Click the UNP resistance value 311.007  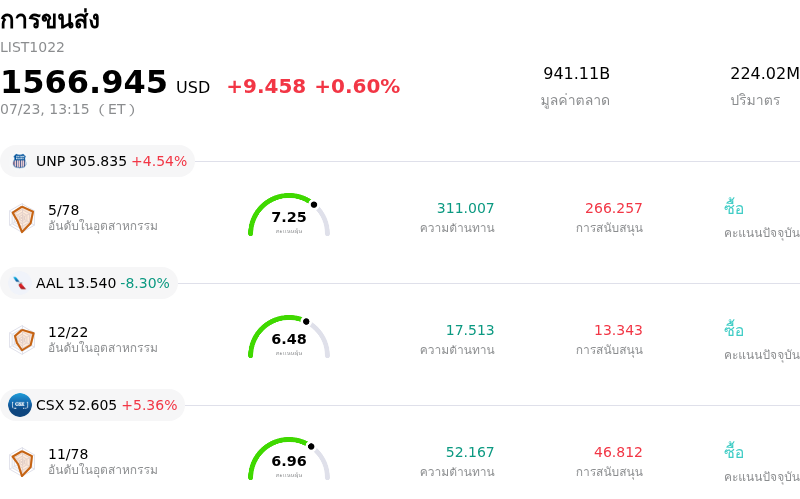pyautogui.click(x=465, y=208)
